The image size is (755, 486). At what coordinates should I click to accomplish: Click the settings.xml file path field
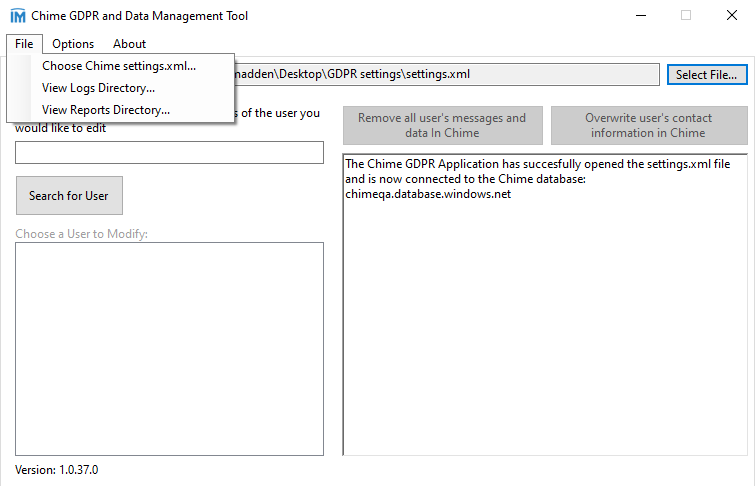coord(445,74)
